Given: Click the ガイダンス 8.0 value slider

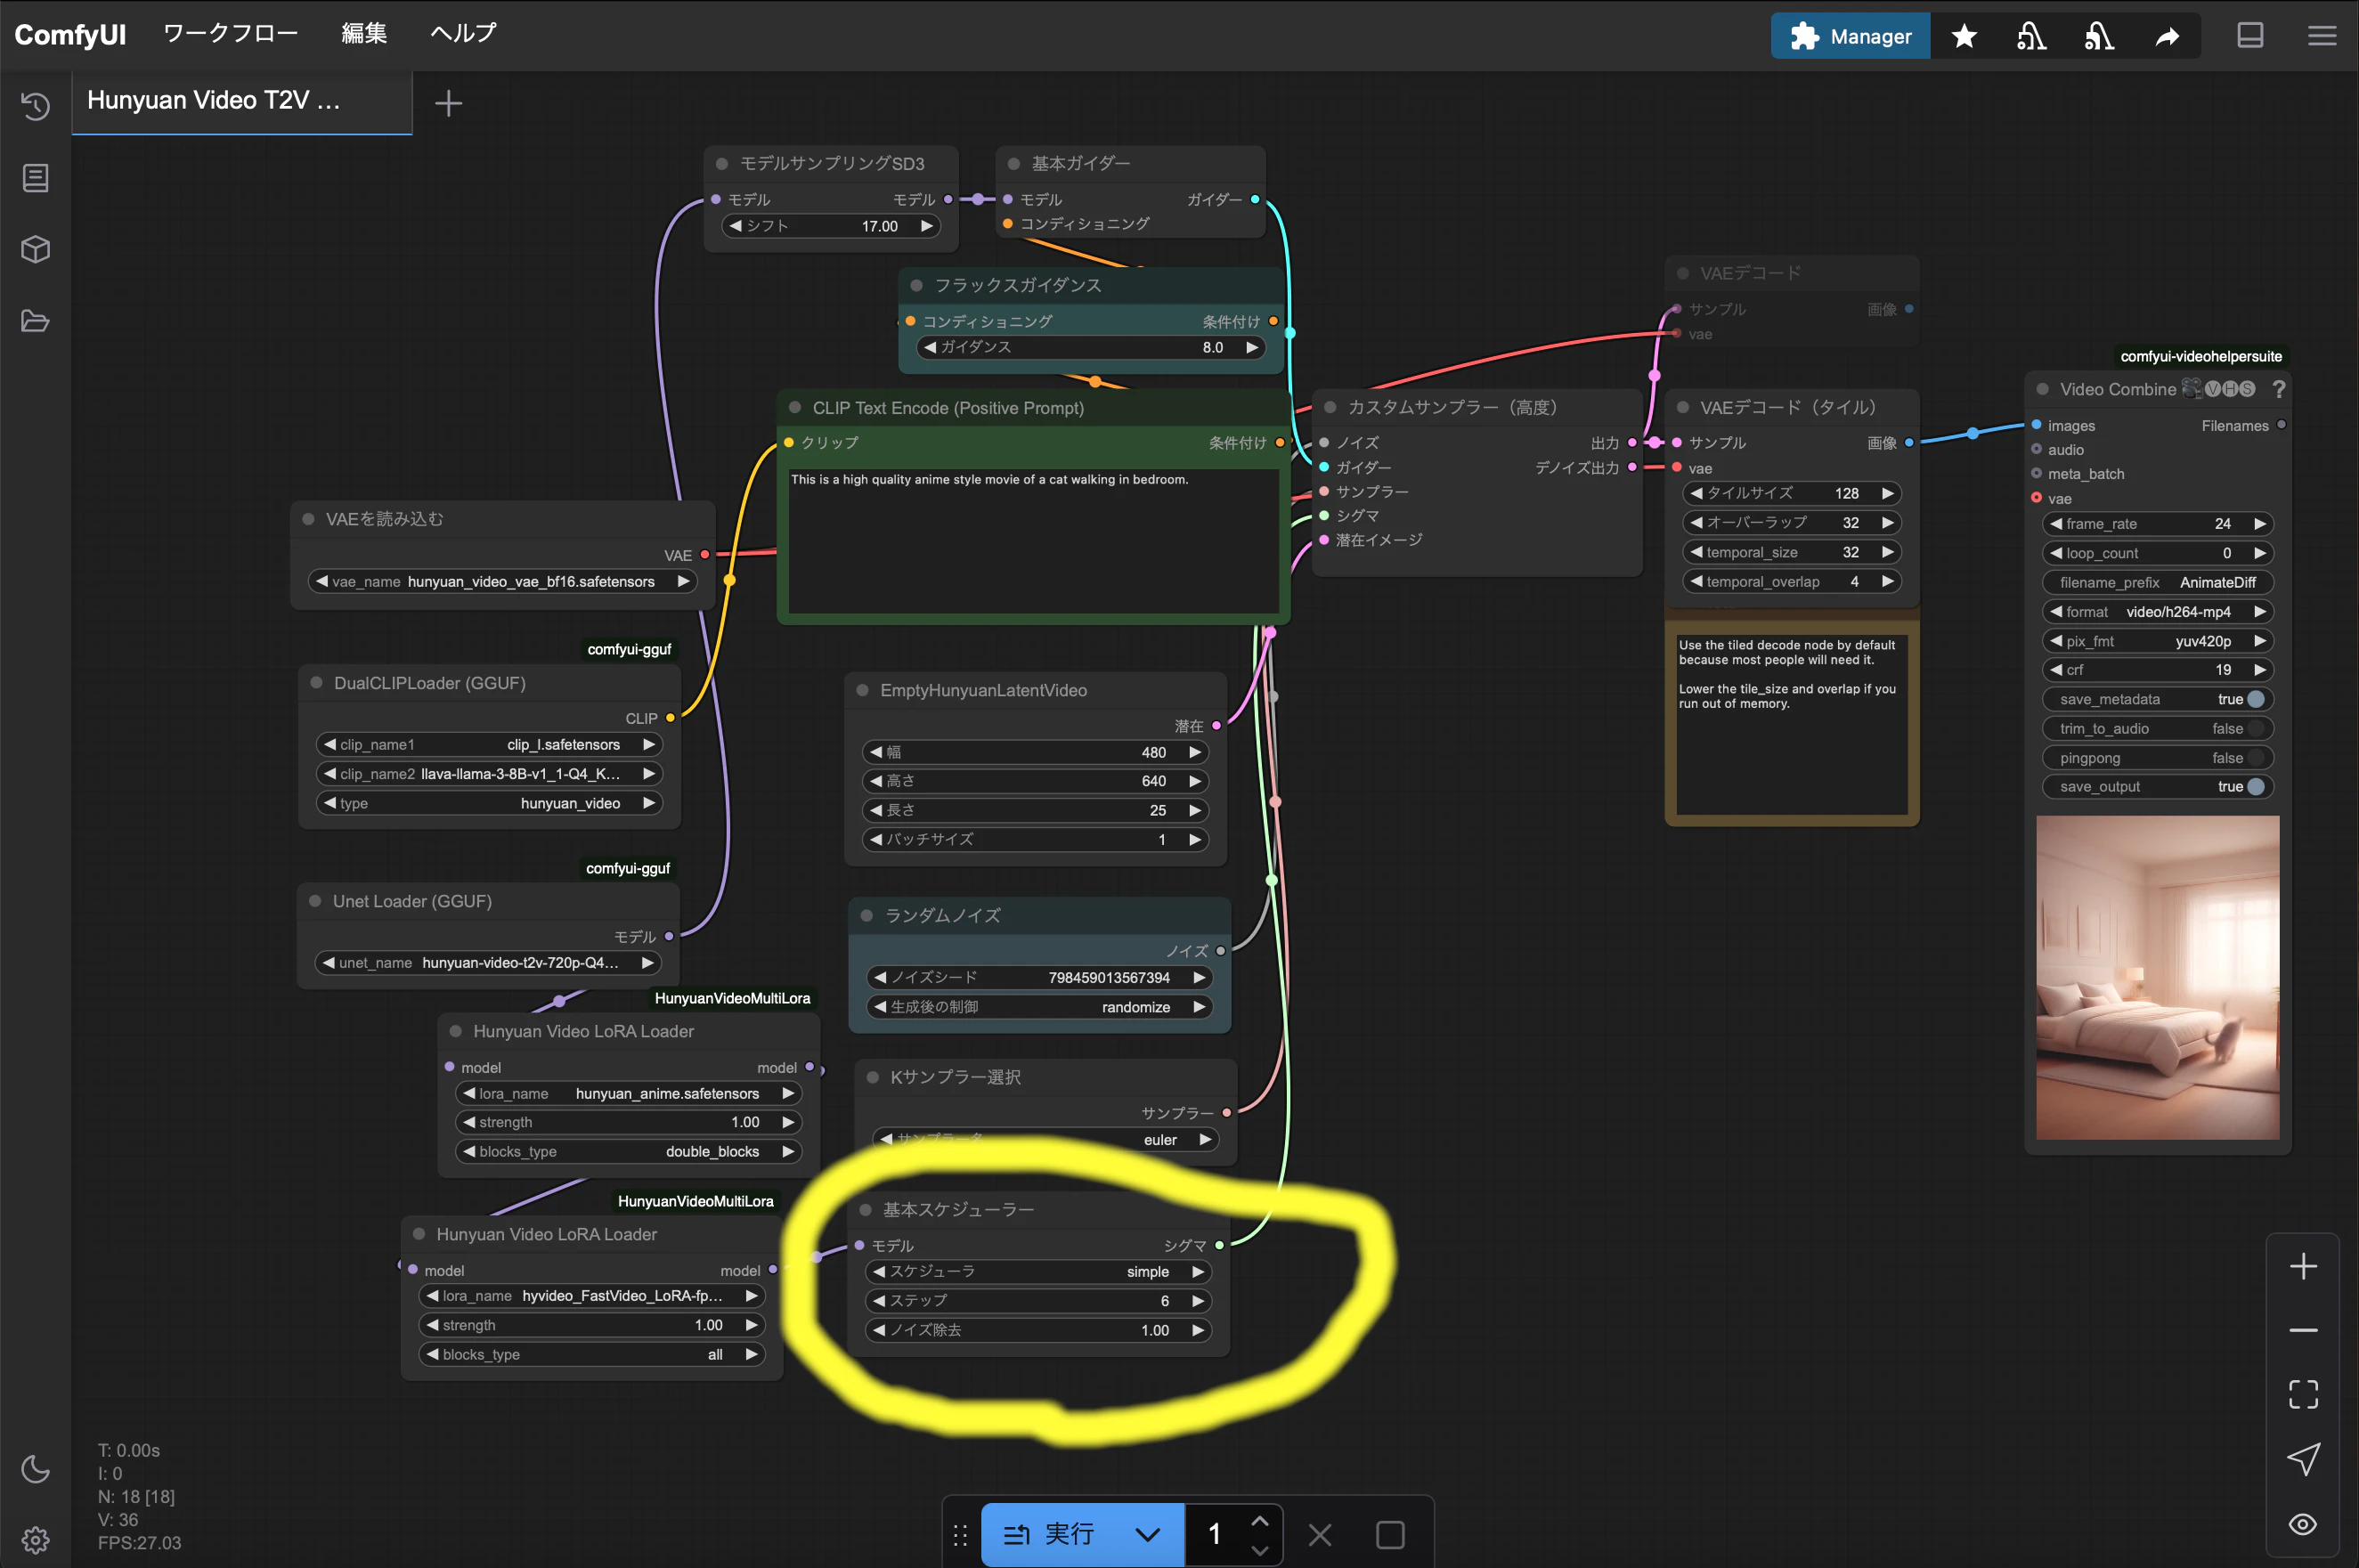Looking at the screenshot, I should 1090,347.
